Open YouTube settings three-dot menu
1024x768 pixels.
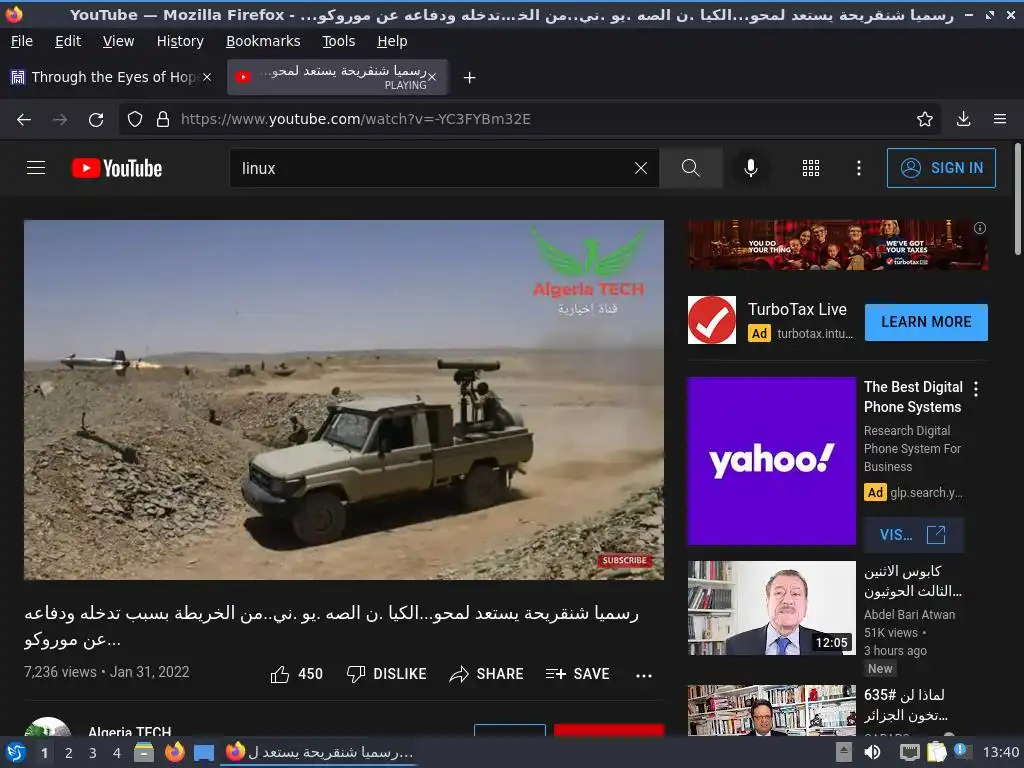(x=859, y=168)
